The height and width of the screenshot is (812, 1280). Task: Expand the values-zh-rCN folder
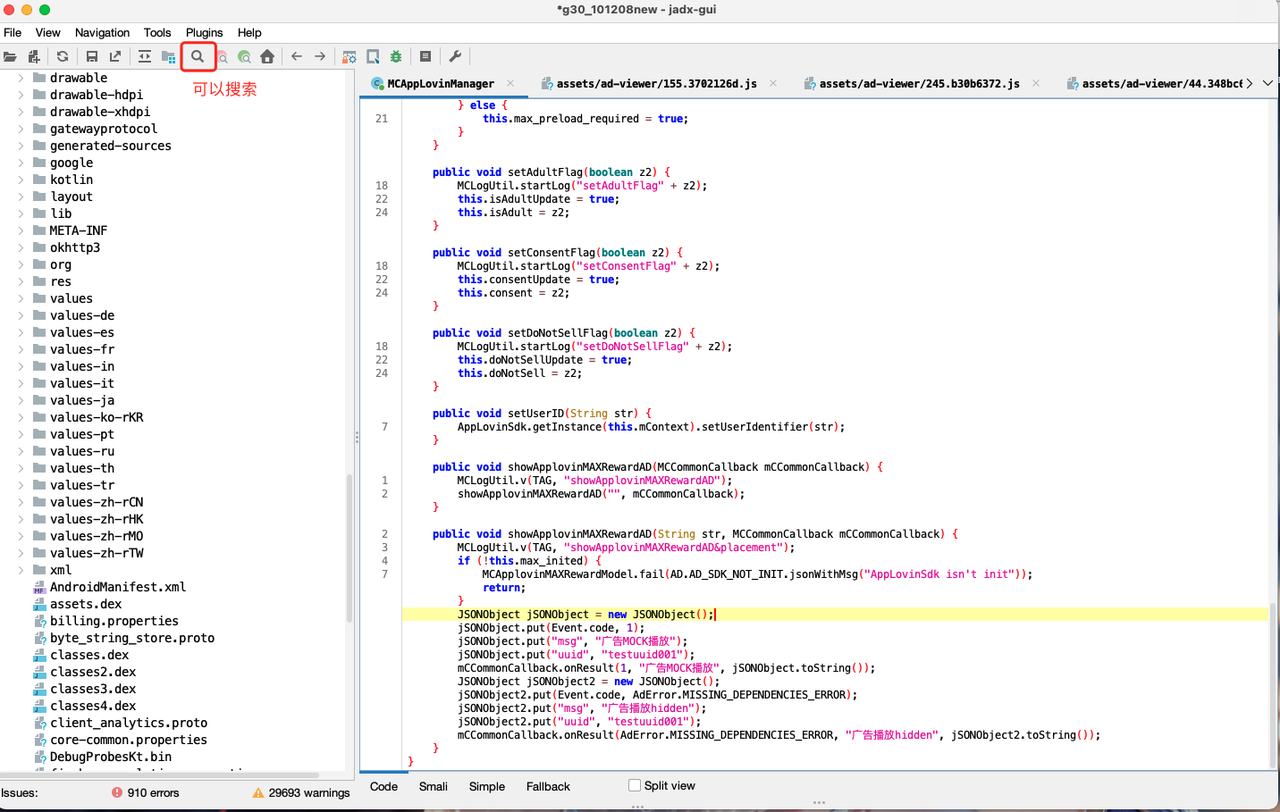pos(21,502)
